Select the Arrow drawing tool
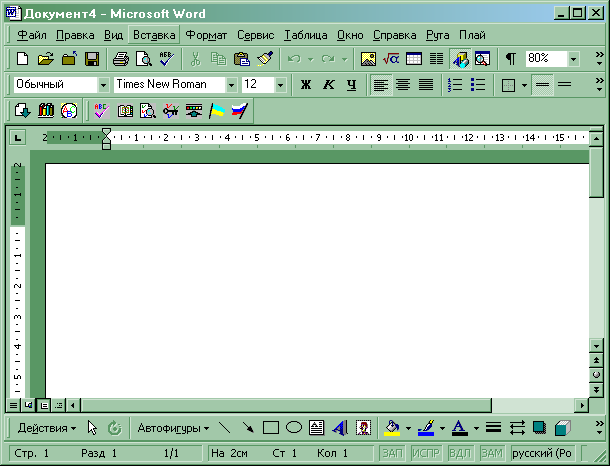Viewport: 610px width, 466px height. pos(248,428)
